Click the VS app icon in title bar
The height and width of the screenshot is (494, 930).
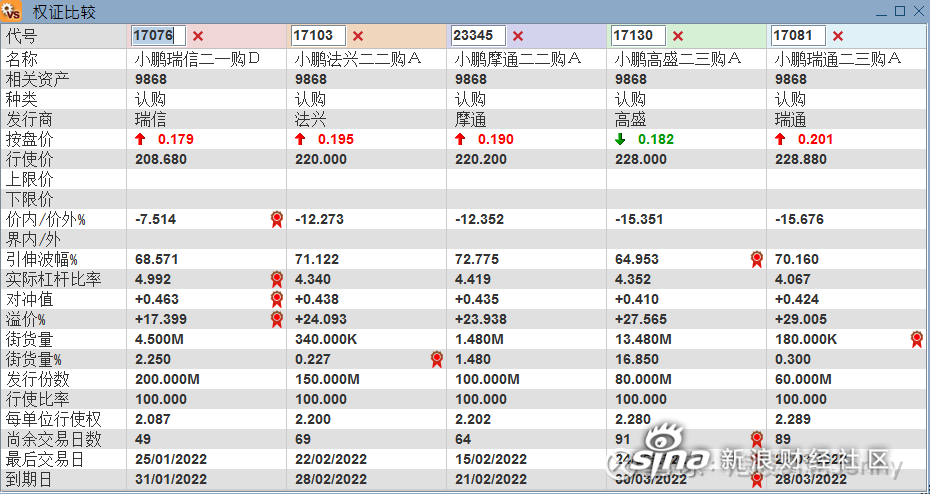click(11, 11)
